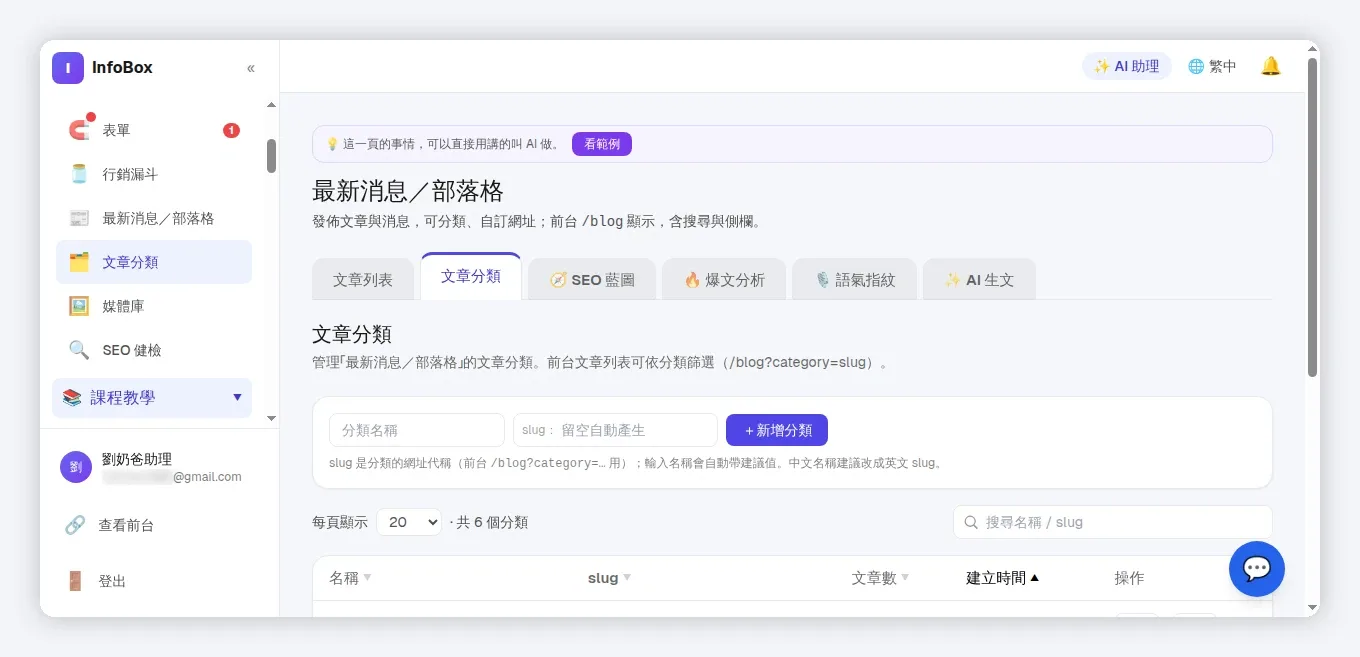Click 登出 to log out
The height and width of the screenshot is (657, 1360).
[112, 581]
